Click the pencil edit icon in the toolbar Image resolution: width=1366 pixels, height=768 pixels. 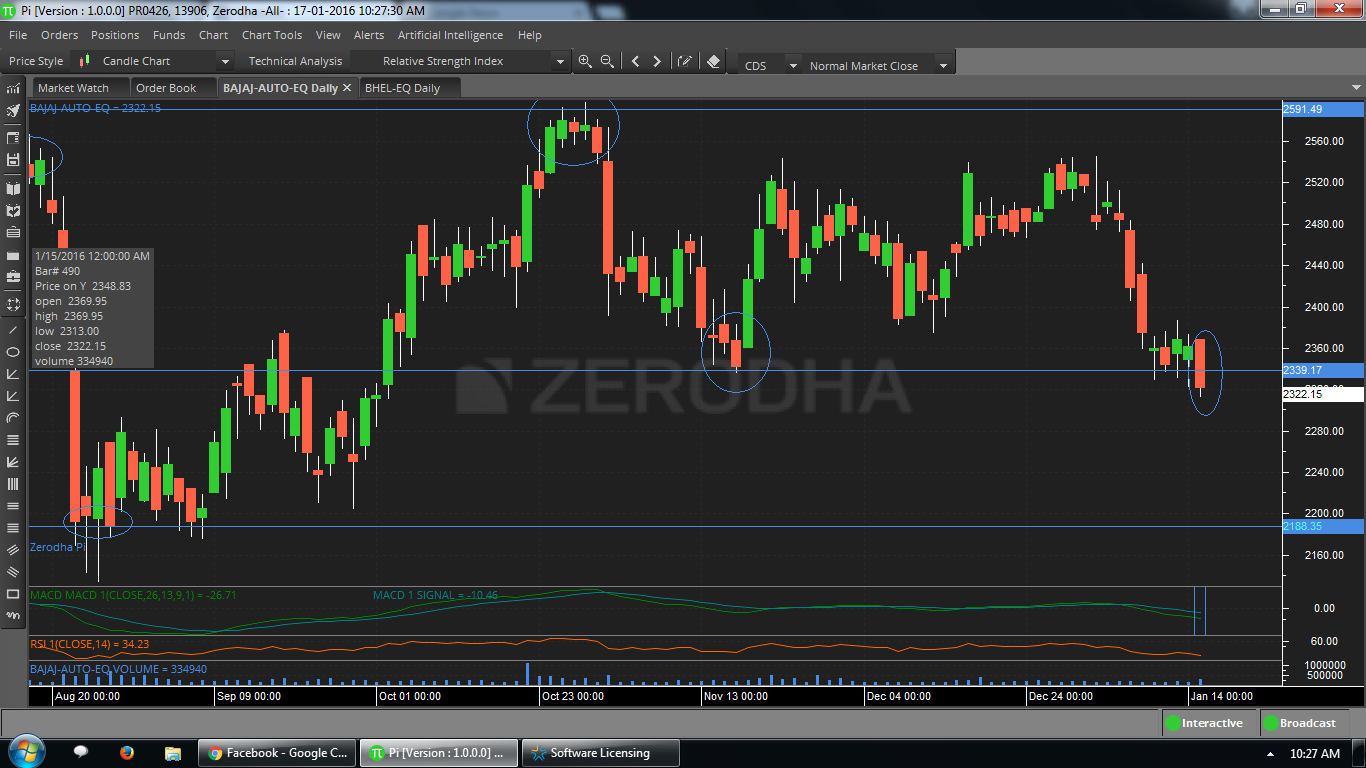[x=685, y=61]
